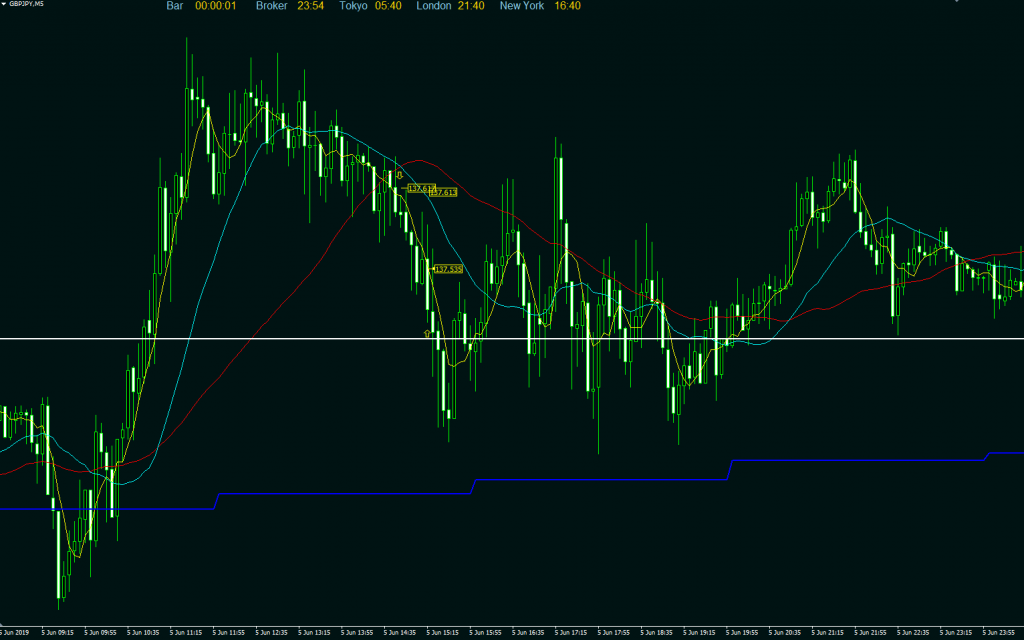Click the Bar countdown timer 00:00:01
Screen dimensions: 1024x640
[215, 6]
